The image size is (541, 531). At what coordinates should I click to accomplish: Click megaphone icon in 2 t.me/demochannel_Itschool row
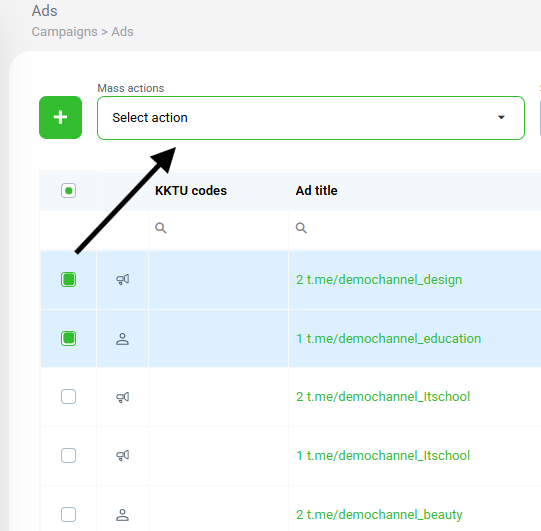pyautogui.click(x=122, y=397)
